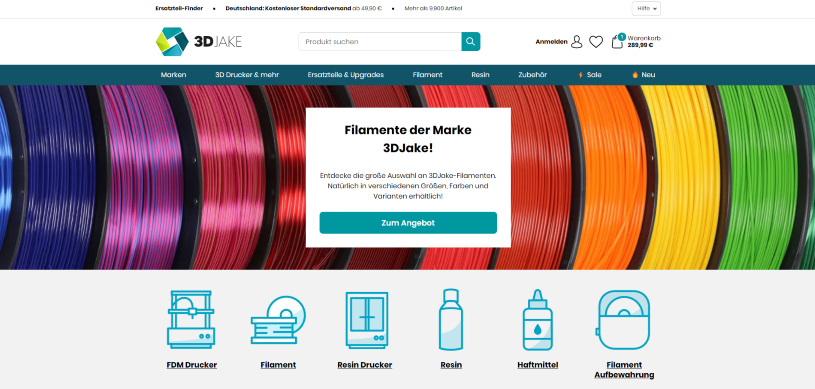Click the magnifier search button
The height and width of the screenshot is (389, 815).
tap(470, 42)
